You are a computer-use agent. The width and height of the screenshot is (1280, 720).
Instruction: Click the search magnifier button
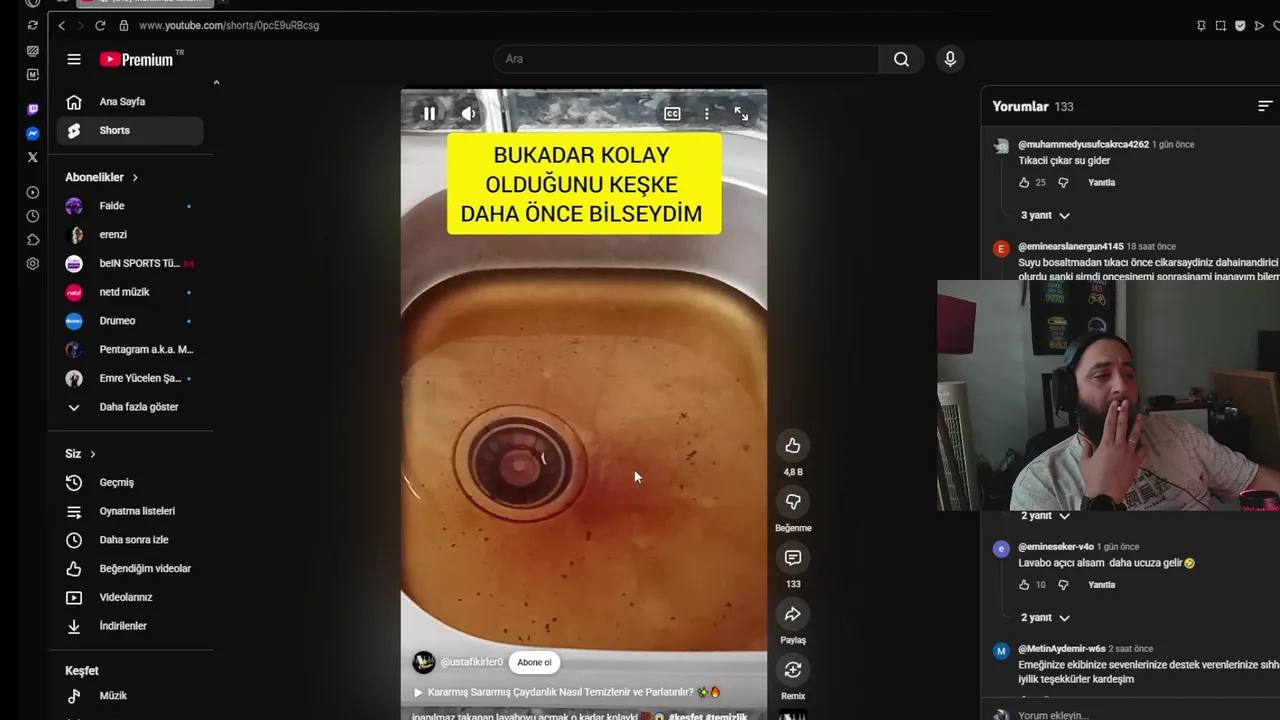point(901,59)
